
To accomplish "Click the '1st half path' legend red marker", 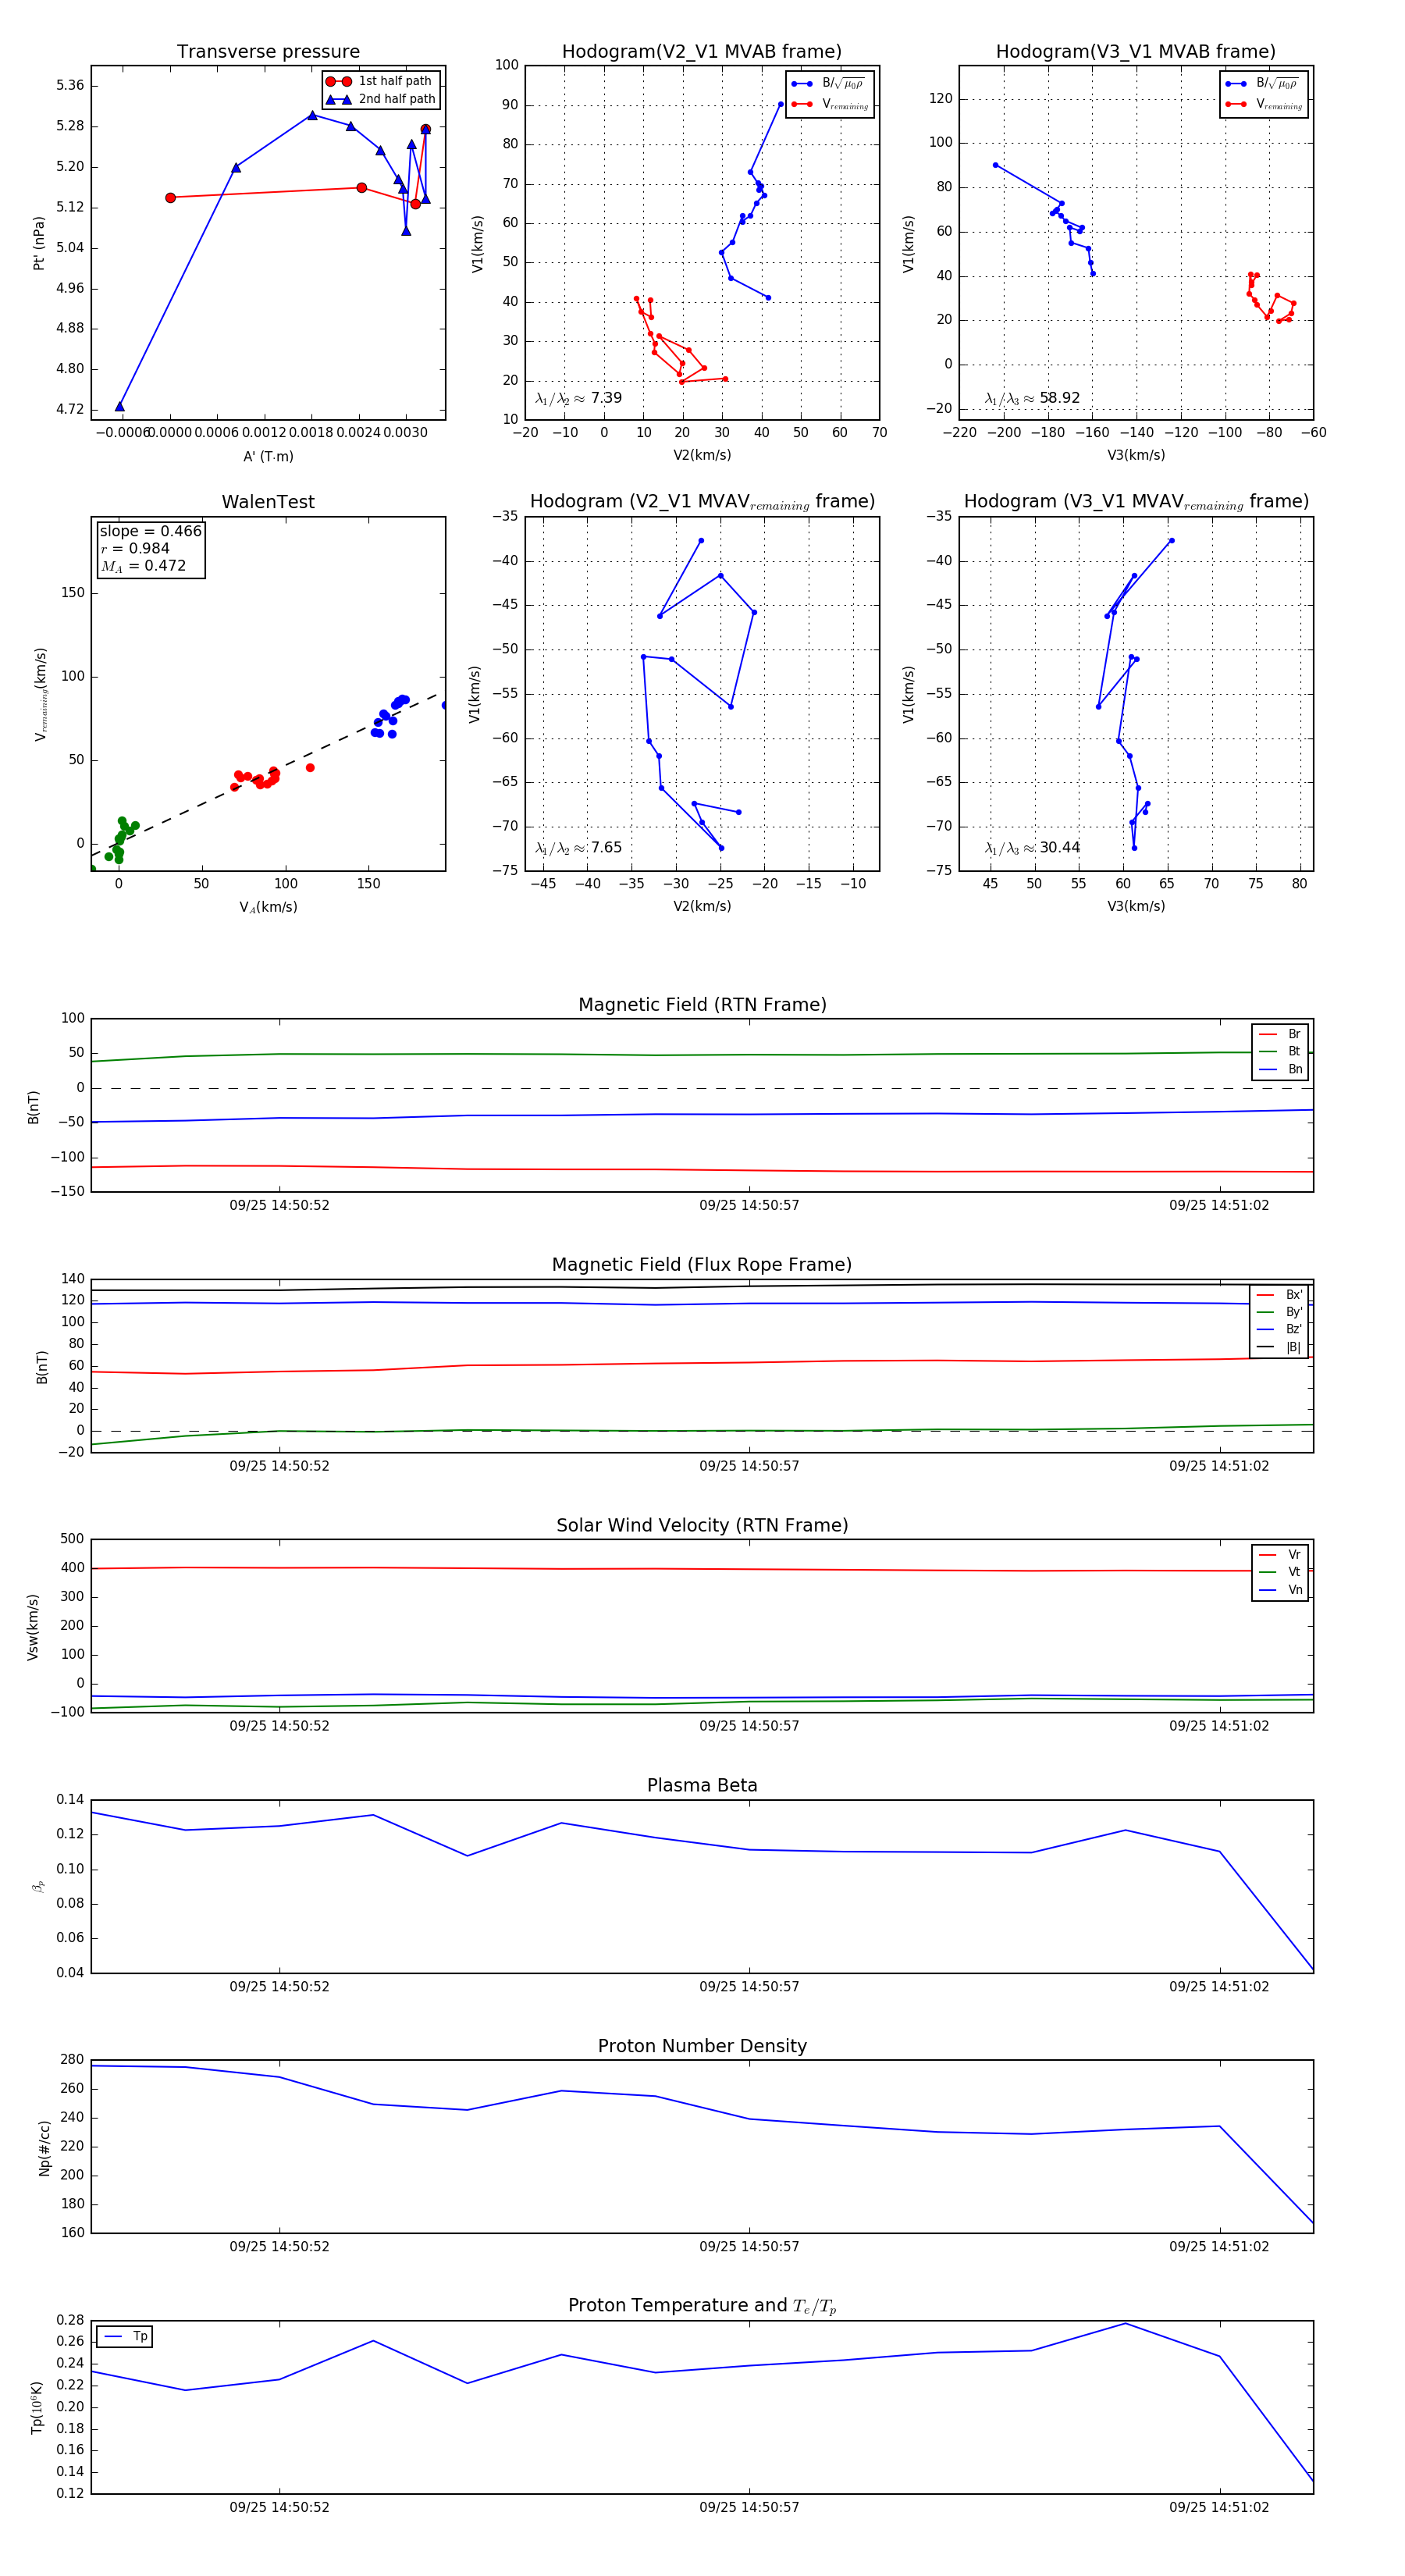I will pos(338,82).
